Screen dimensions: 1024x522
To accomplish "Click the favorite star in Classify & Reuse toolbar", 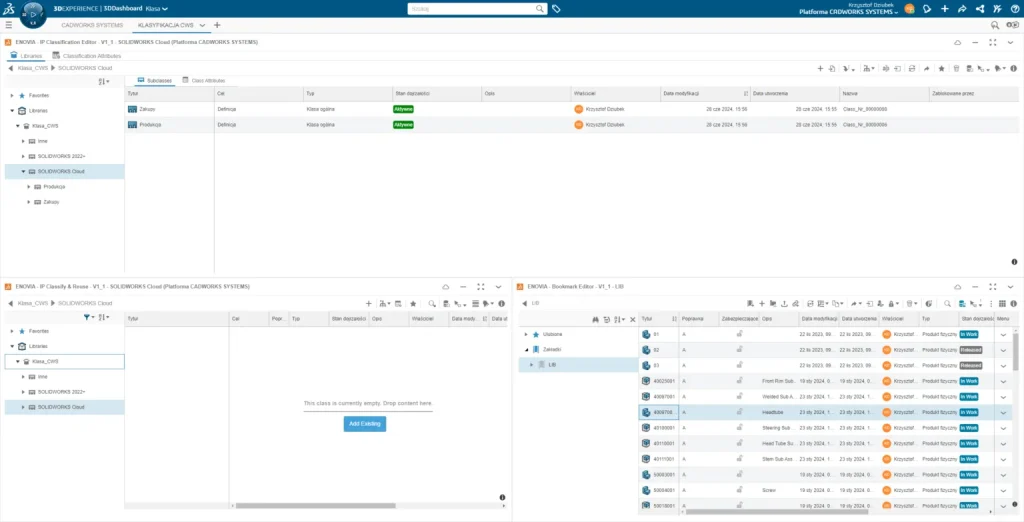I will point(413,304).
